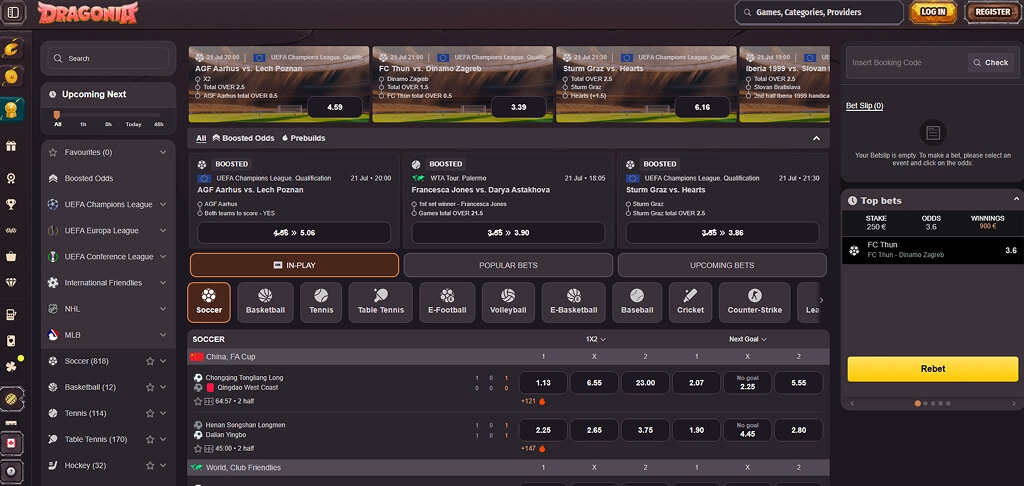Go to next Top bets carousel slide arrow
Screen dimensions: 1024x486
[x=1014, y=404]
